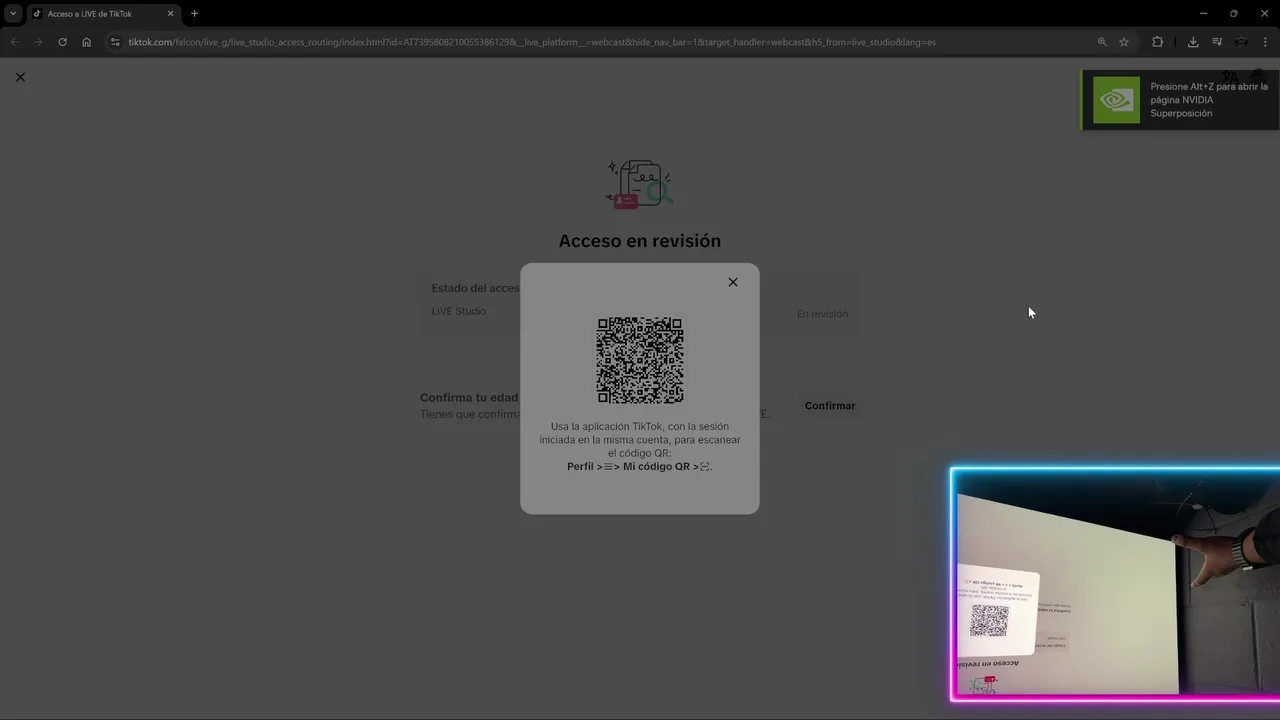Go back to the previous page
The height and width of the screenshot is (720, 1280).
pyautogui.click(x=14, y=42)
